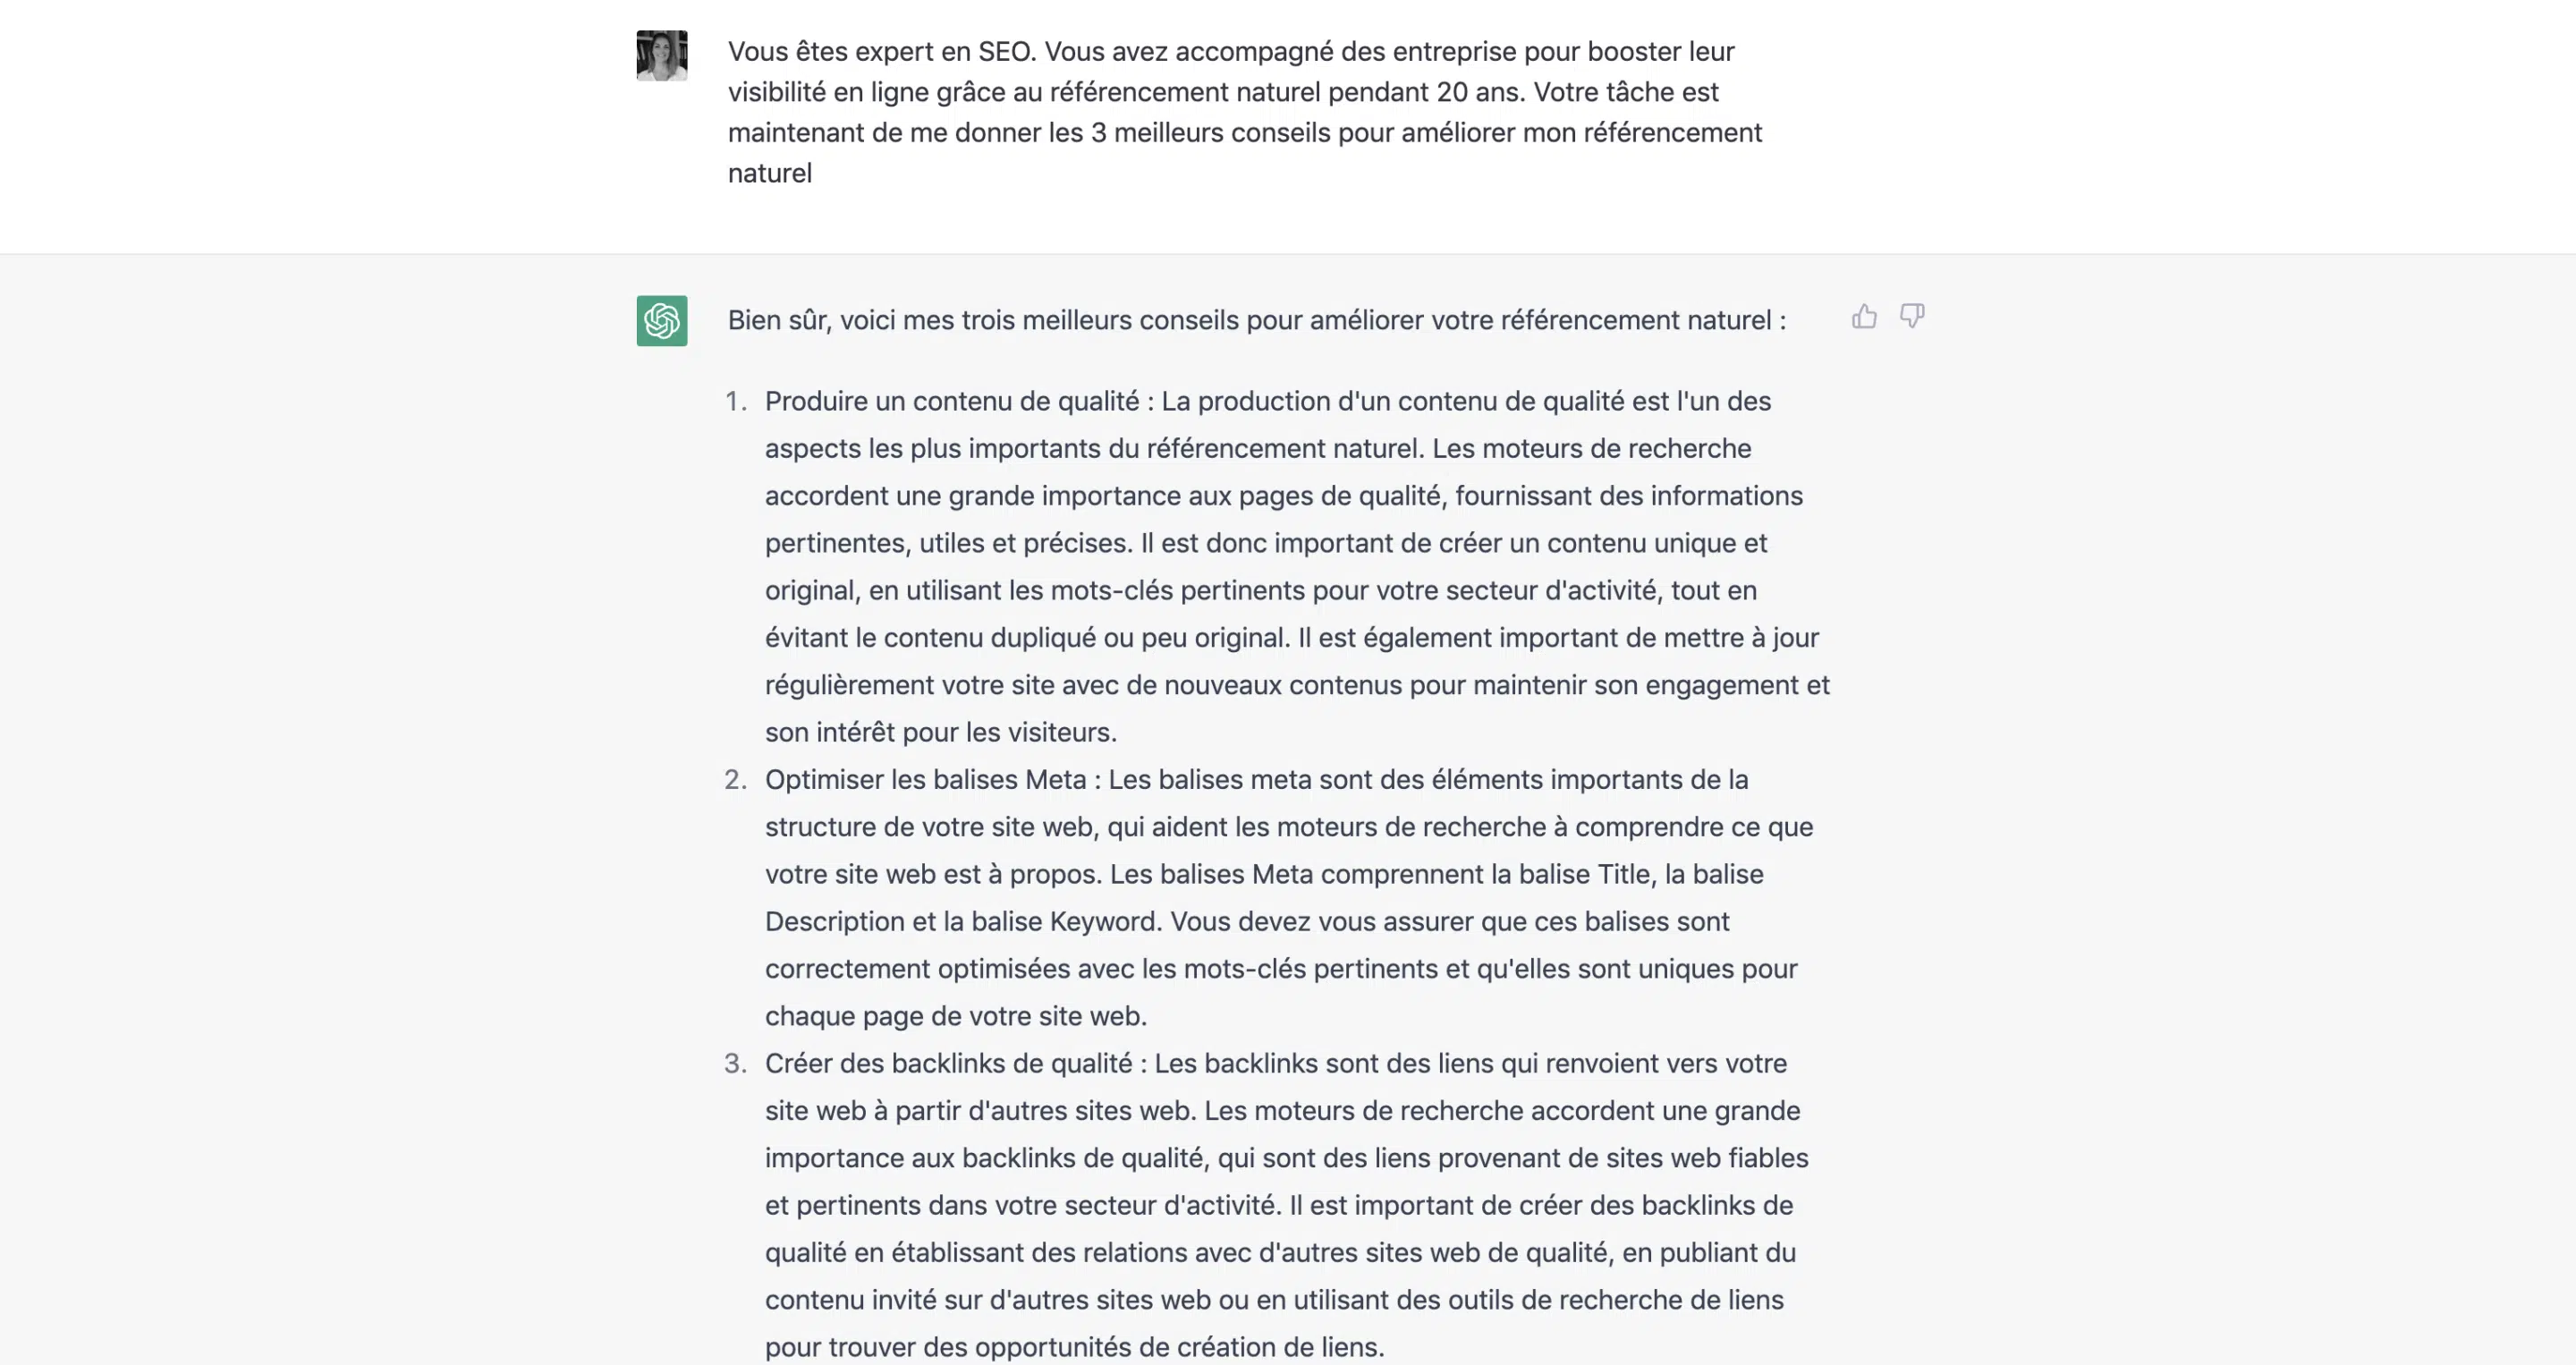
Task: Click list number "2." of the response
Action: tap(736, 779)
